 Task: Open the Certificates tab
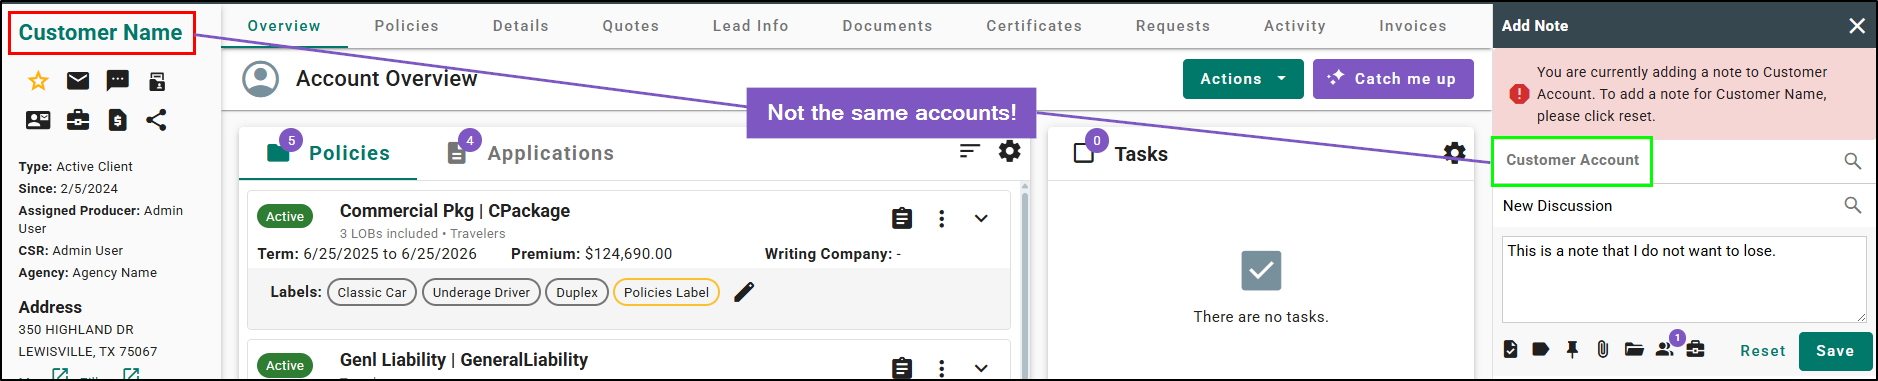pyautogui.click(x=1034, y=26)
